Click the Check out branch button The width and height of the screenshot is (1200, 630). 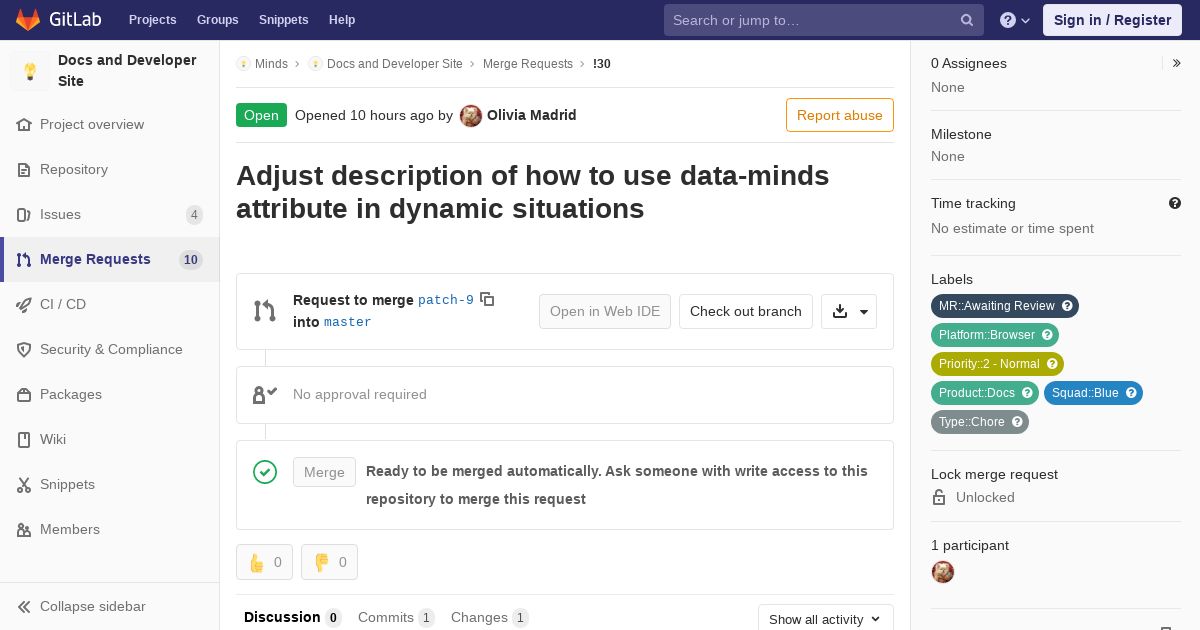pyautogui.click(x=746, y=311)
